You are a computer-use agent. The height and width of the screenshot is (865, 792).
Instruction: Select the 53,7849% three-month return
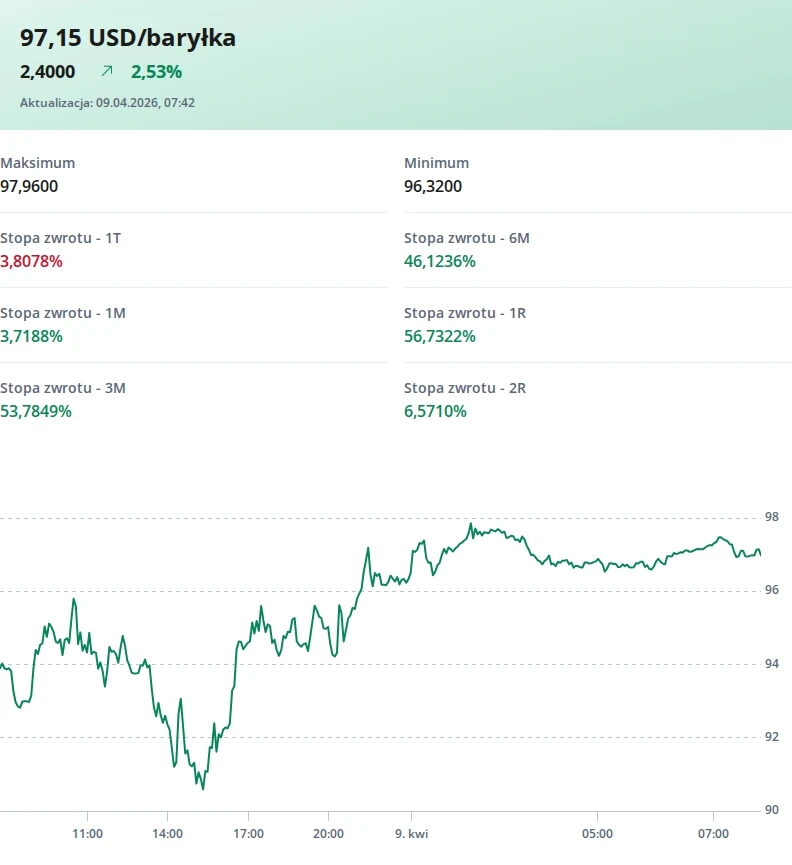(36, 411)
